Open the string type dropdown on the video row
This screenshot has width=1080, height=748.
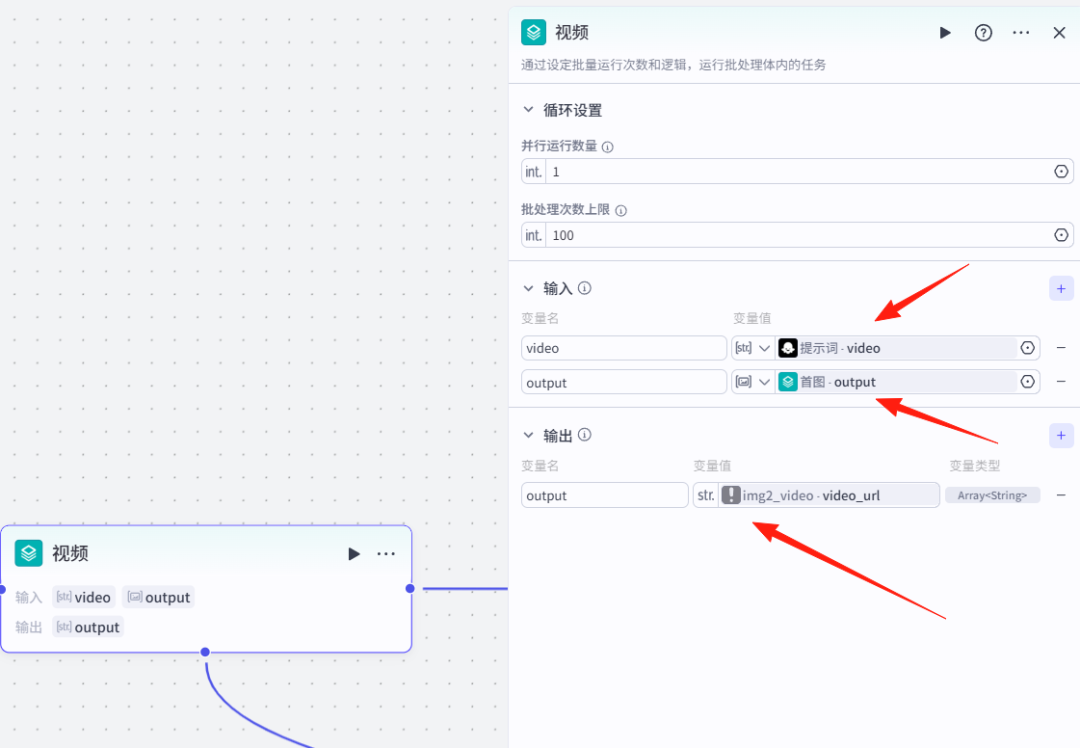coord(752,347)
